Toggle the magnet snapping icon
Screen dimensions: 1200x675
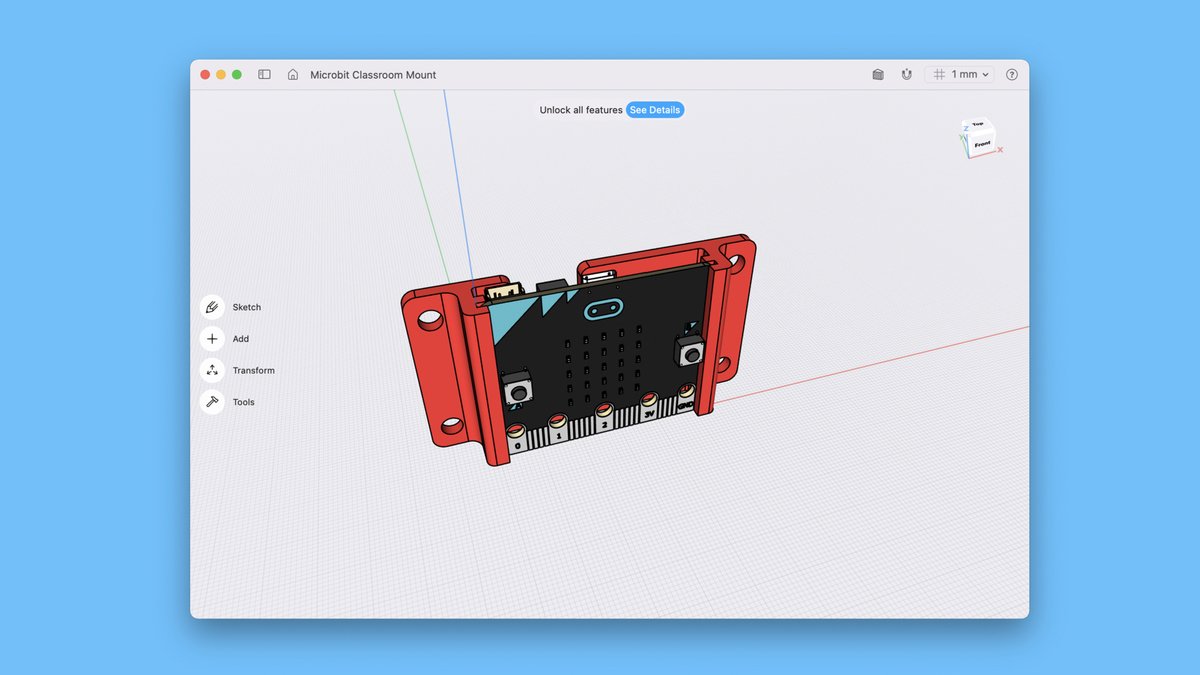coord(906,75)
